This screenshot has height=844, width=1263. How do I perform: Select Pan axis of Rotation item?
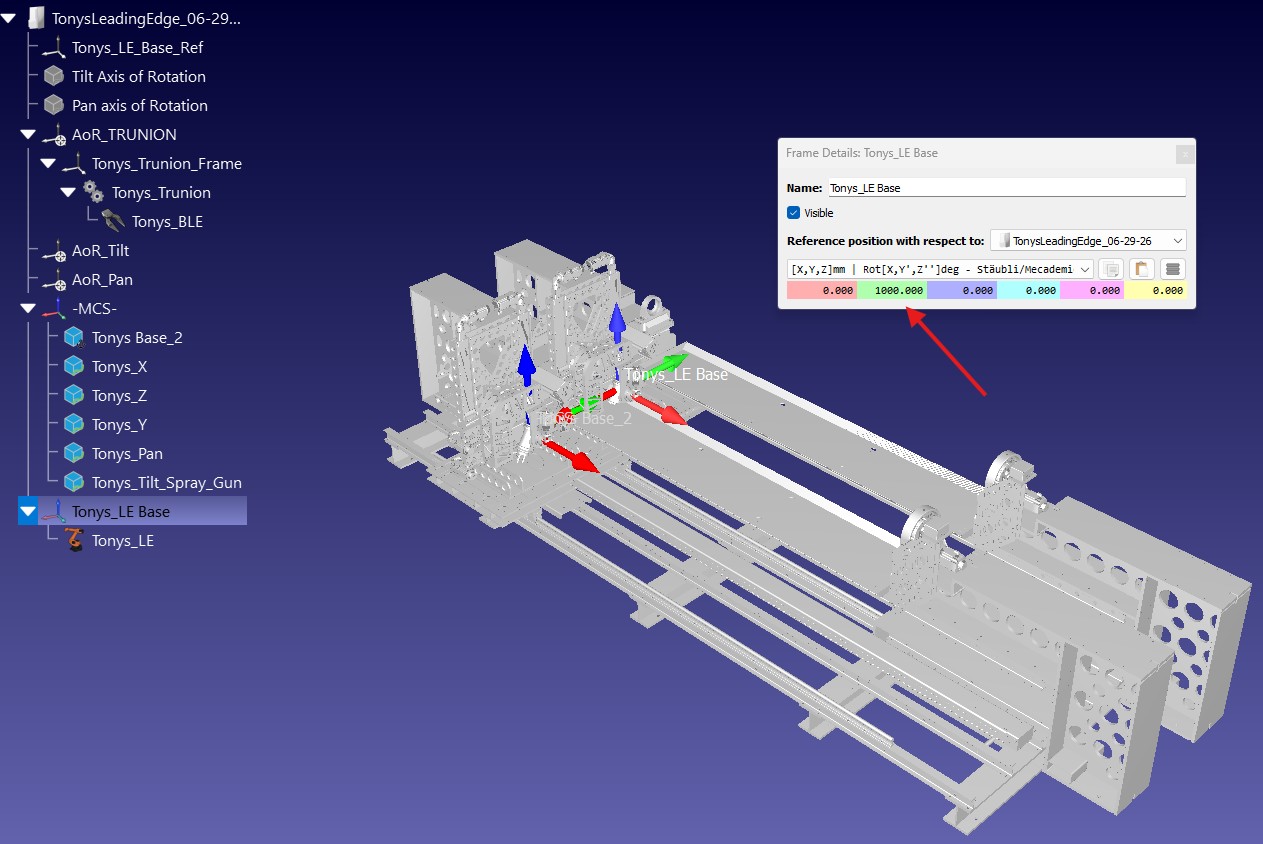(140, 105)
